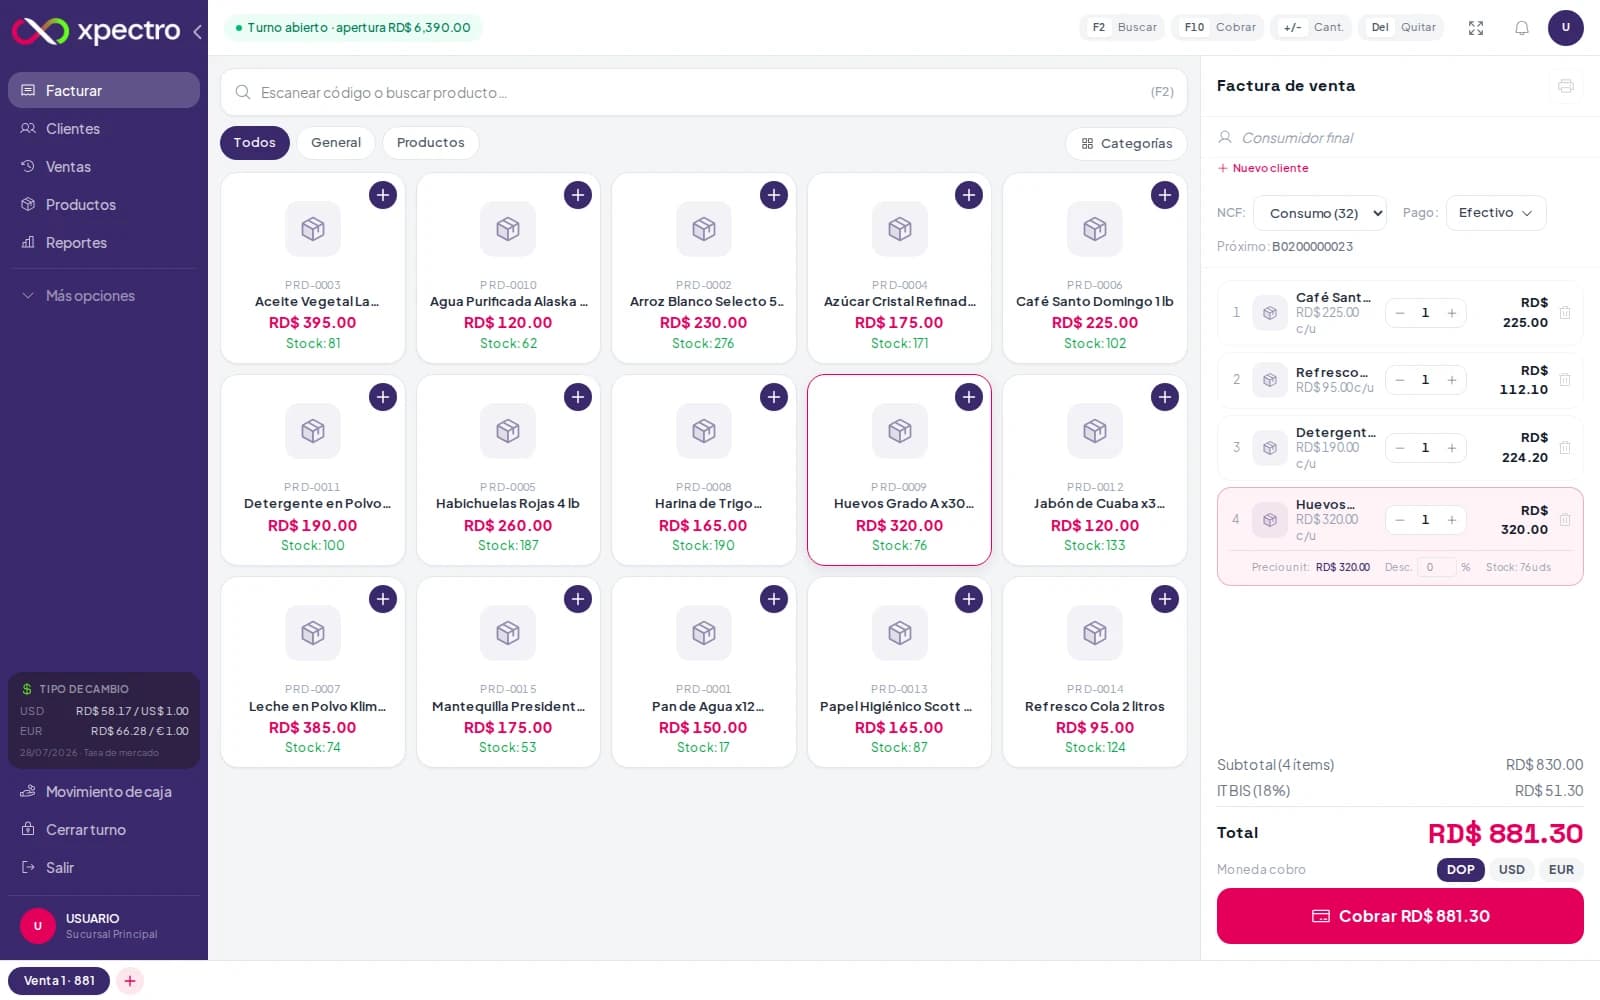Add a new sale tab with the plus icon
The width and height of the screenshot is (1600, 1000).
130,981
